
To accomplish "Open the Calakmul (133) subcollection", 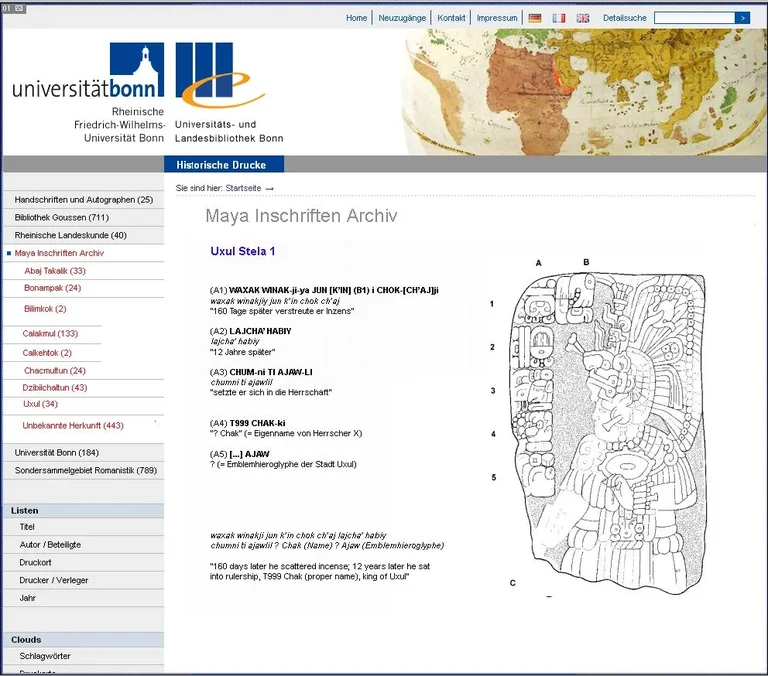I will [50, 334].
